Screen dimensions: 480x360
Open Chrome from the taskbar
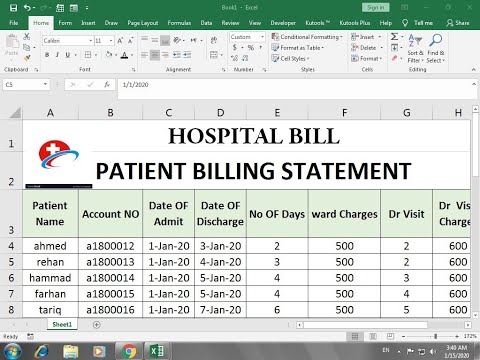[x=129, y=351]
